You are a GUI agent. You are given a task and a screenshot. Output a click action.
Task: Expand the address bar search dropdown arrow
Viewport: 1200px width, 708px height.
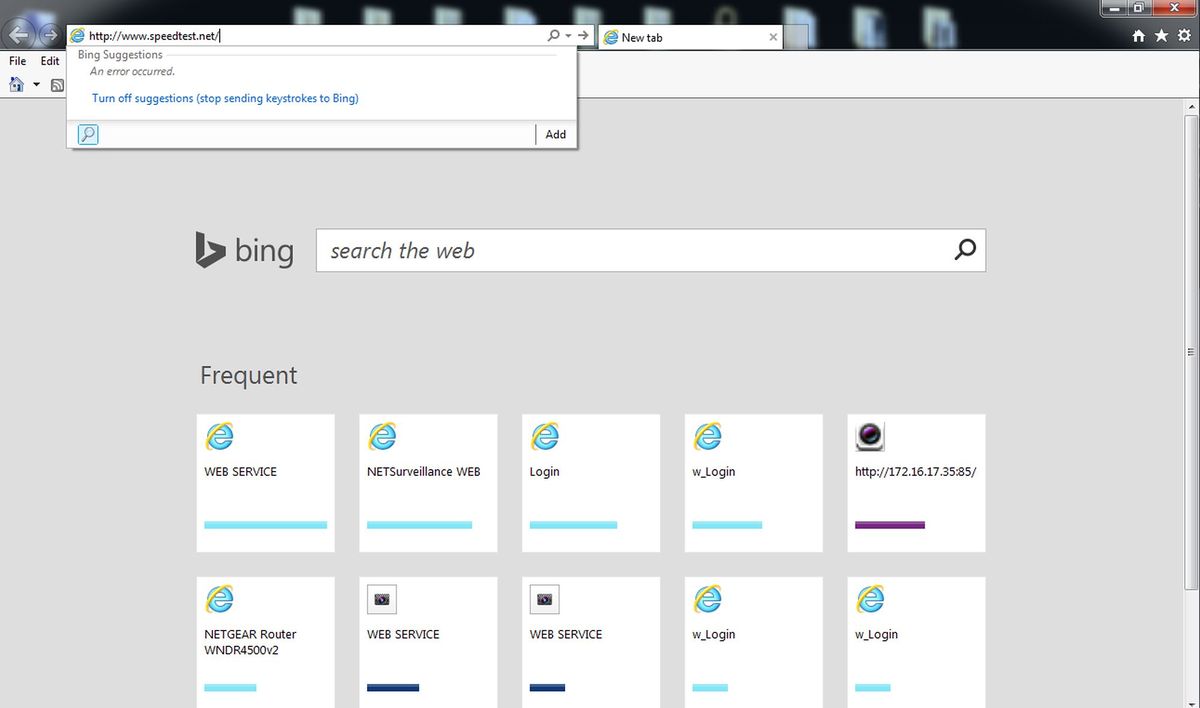click(568, 36)
